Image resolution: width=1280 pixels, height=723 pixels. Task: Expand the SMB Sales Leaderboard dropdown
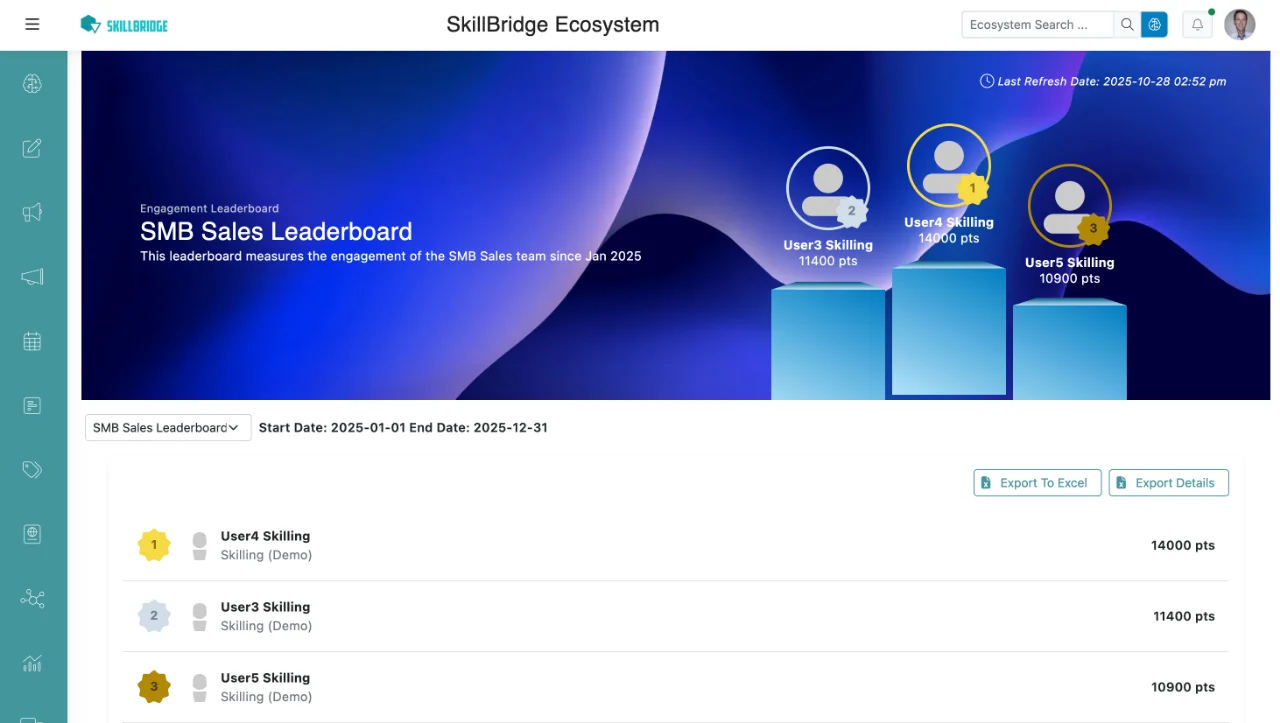(167, 428)
